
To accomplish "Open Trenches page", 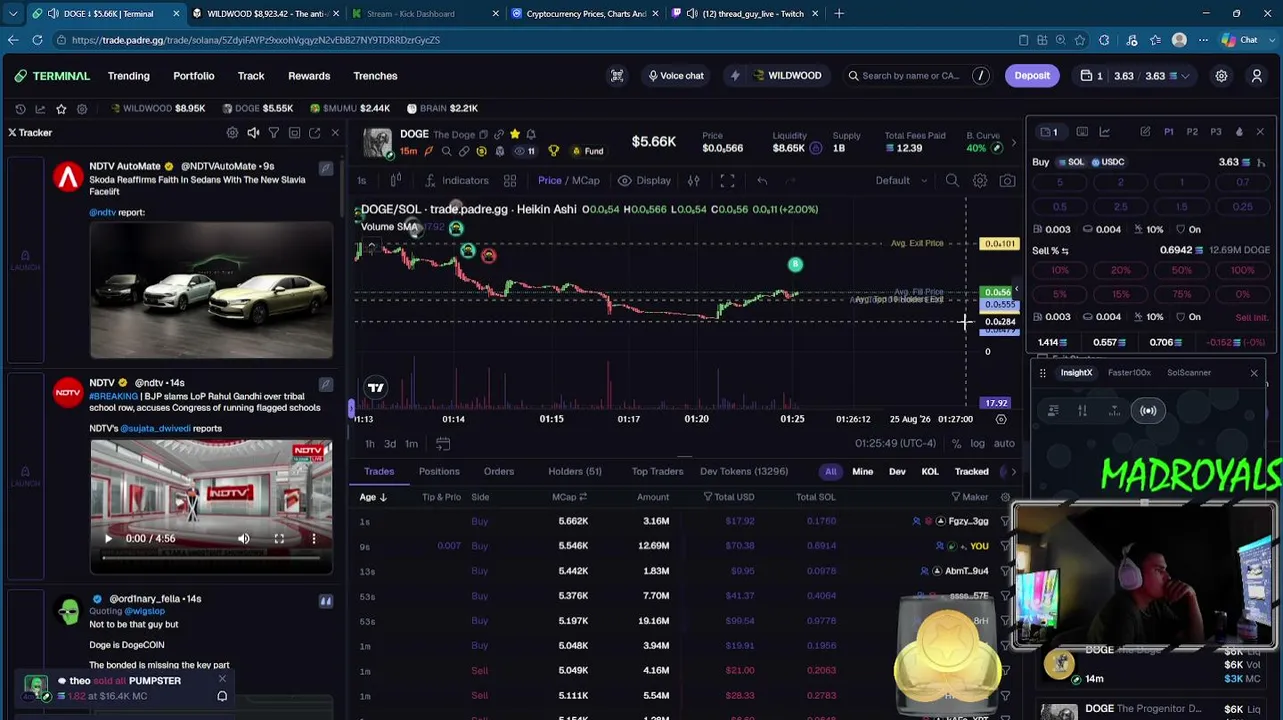I will (x=375, y=76).
